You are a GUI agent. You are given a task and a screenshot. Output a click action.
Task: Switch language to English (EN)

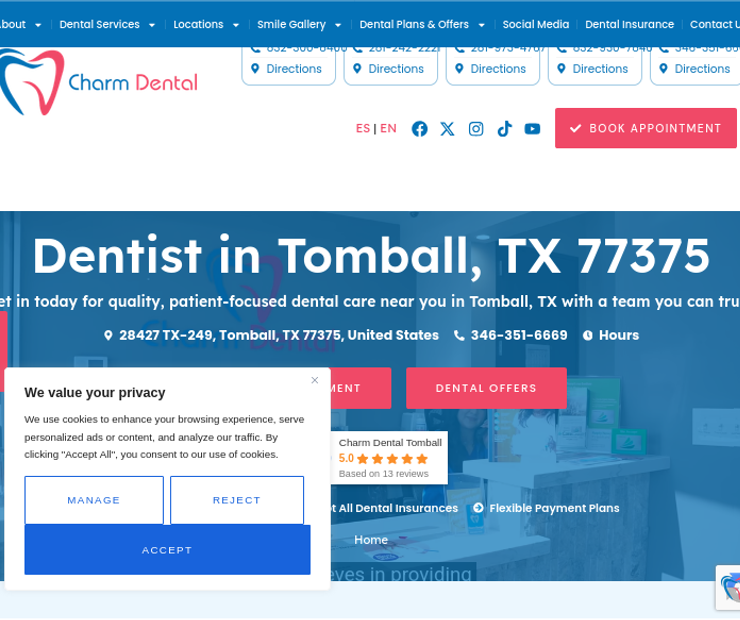click(388, 128)
